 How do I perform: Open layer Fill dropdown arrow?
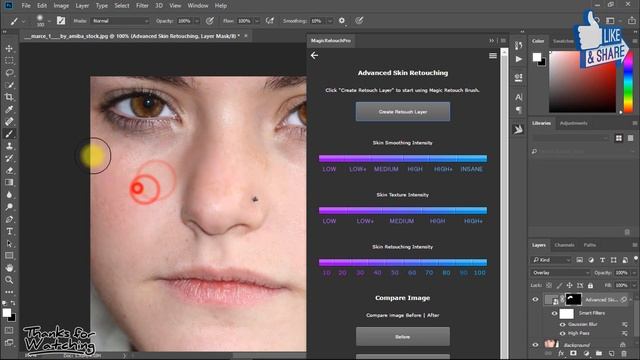(634, 285)
